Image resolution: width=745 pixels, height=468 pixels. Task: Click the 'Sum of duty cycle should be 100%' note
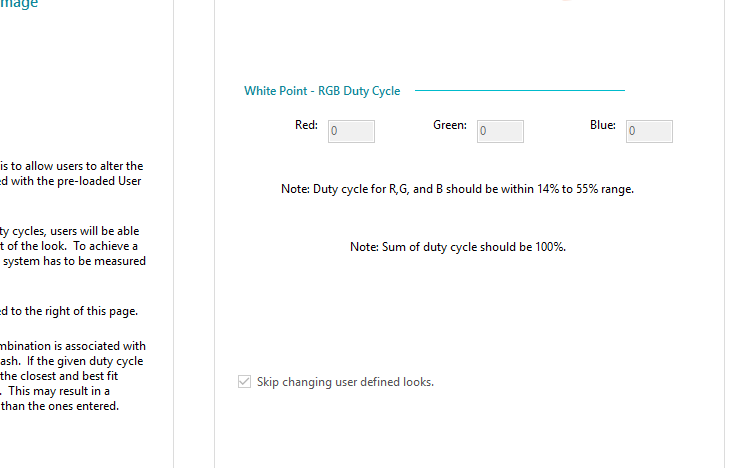click(458, 246)
